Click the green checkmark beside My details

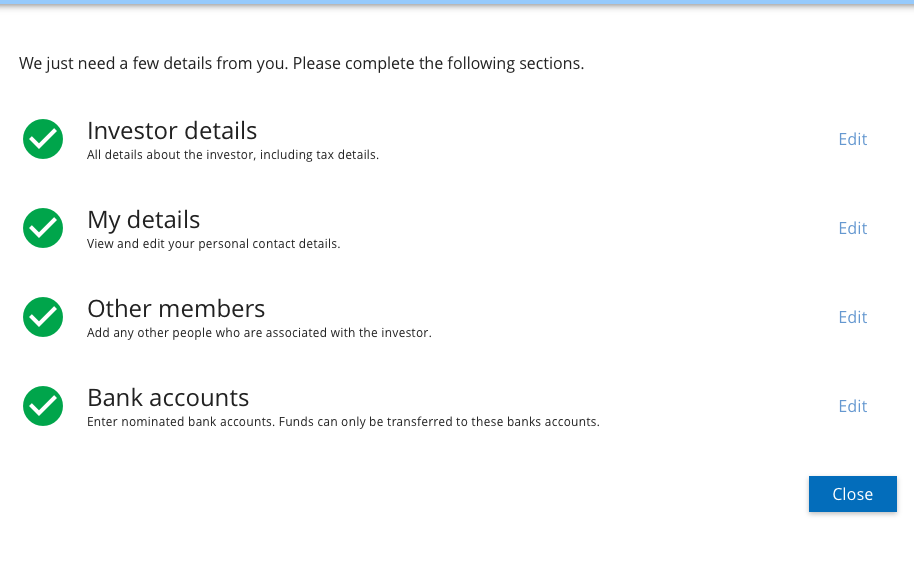click(x=43, y=228)
